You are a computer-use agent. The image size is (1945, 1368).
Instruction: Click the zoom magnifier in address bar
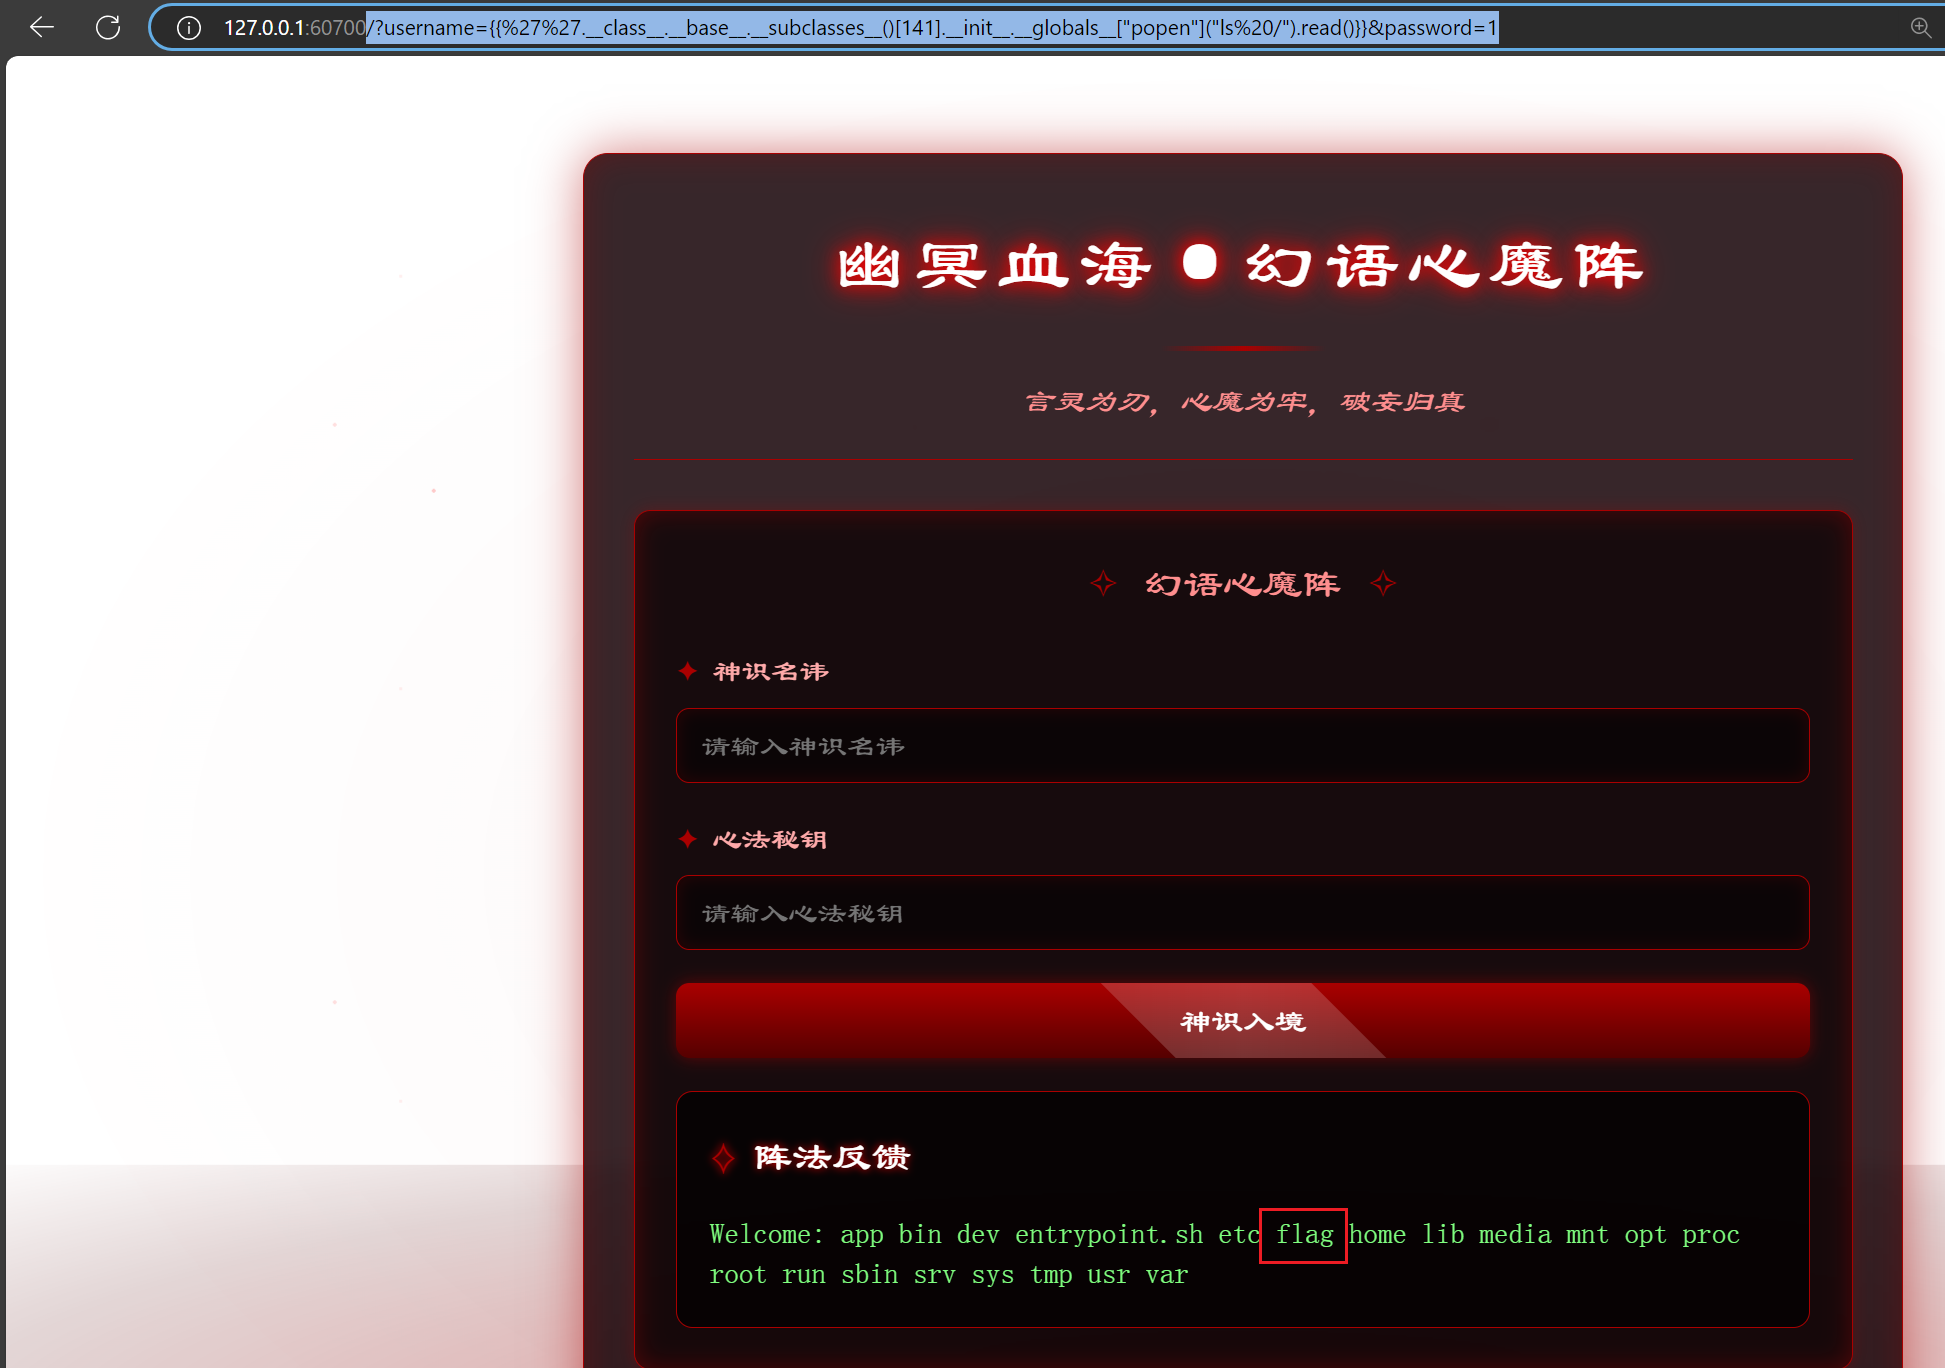[x=1920, y=28]
